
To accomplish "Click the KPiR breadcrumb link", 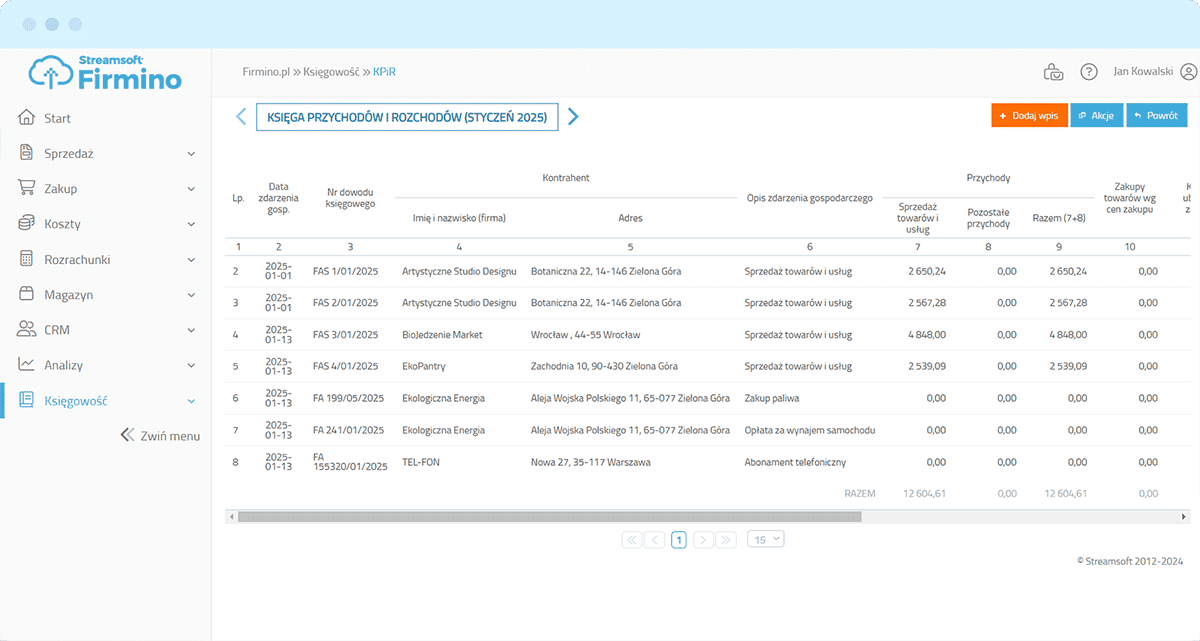I will click(384, 72).
